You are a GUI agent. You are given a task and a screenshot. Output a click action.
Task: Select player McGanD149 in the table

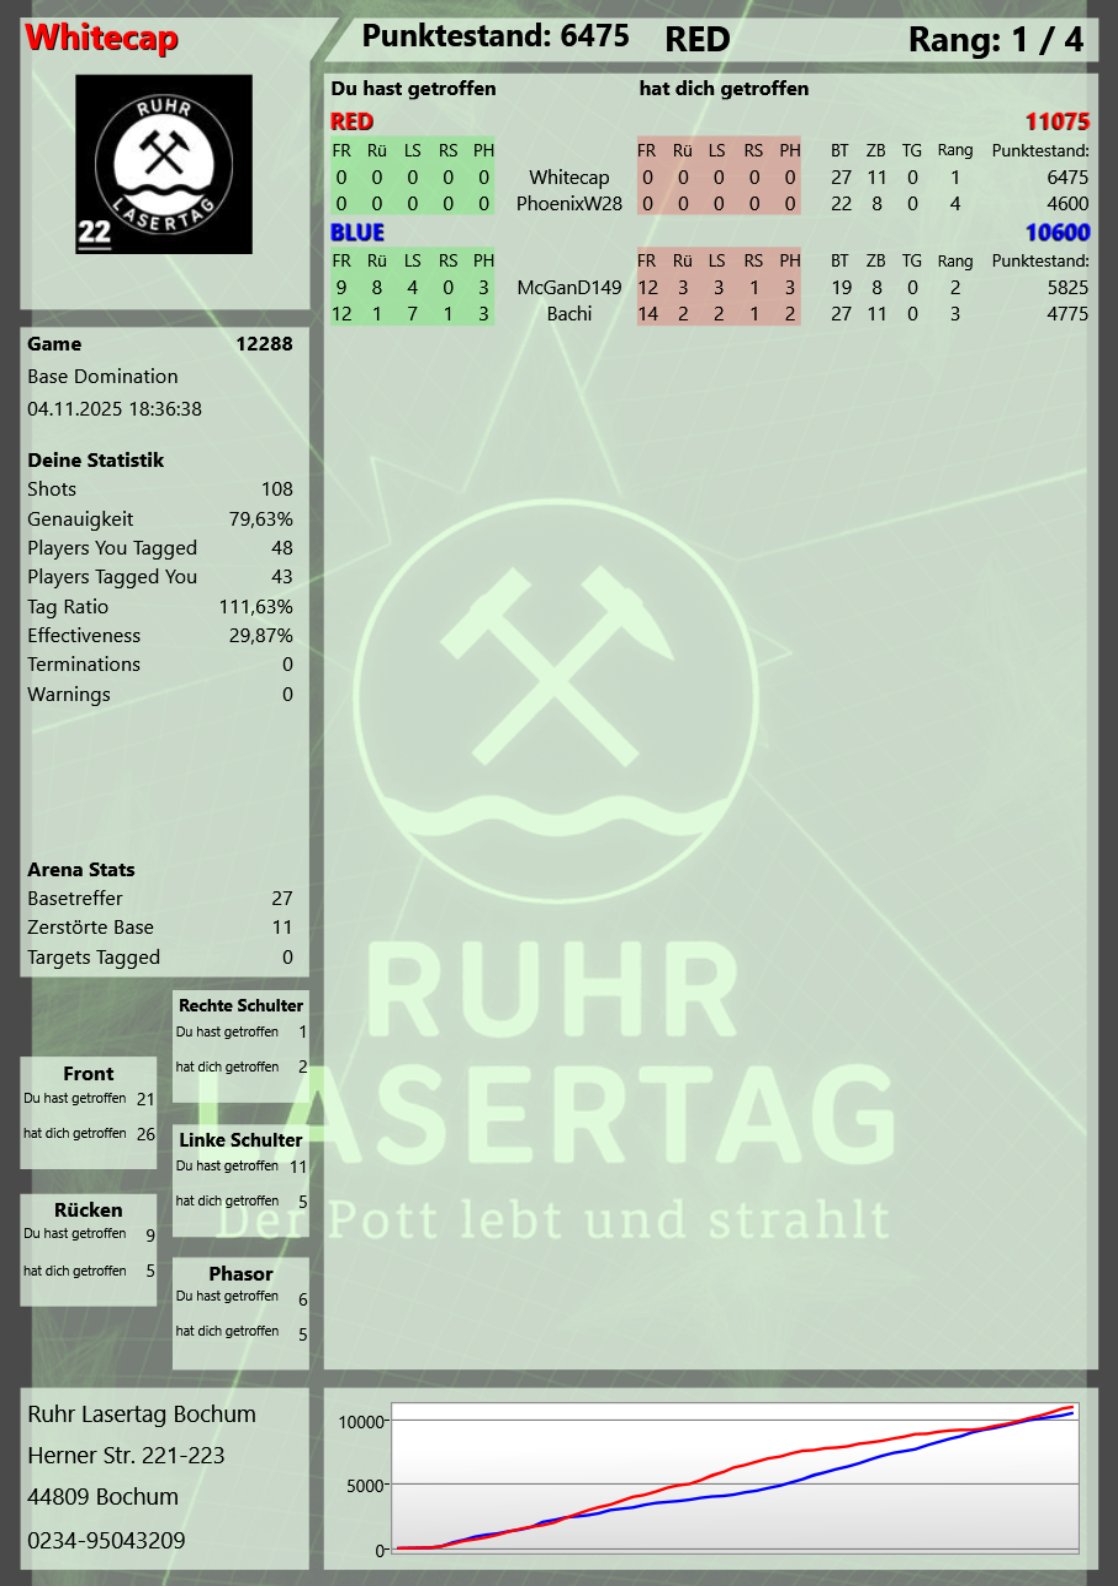[568, 288]
